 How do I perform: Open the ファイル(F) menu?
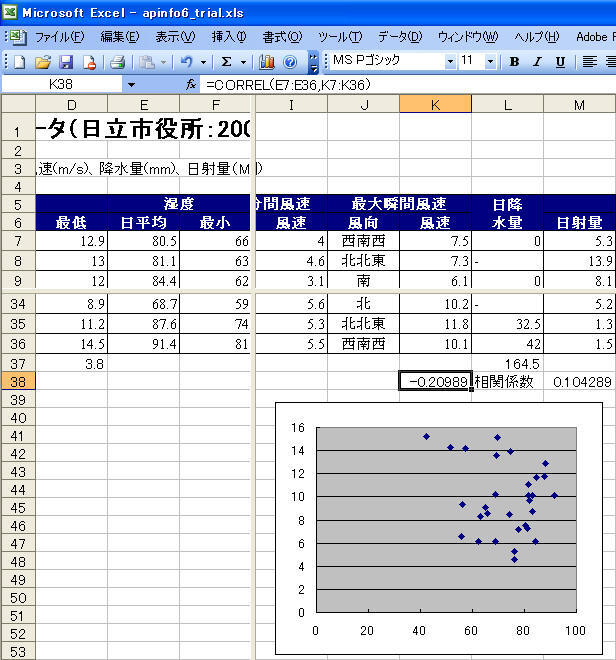click(59, 36)
